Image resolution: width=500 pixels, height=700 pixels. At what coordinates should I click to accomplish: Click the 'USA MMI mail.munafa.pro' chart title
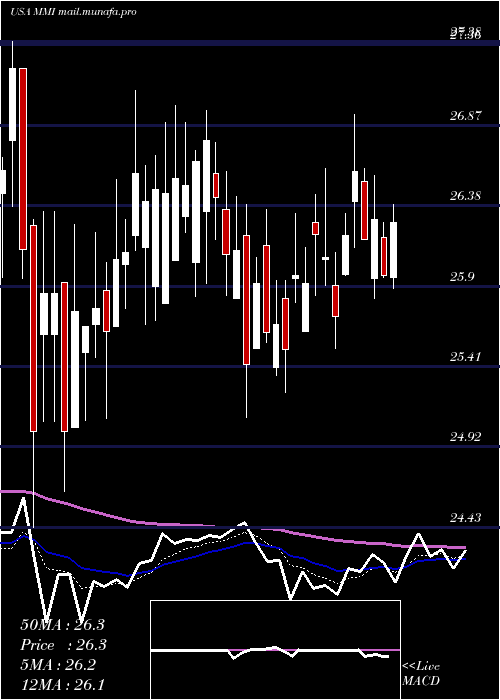coord(73,12)
